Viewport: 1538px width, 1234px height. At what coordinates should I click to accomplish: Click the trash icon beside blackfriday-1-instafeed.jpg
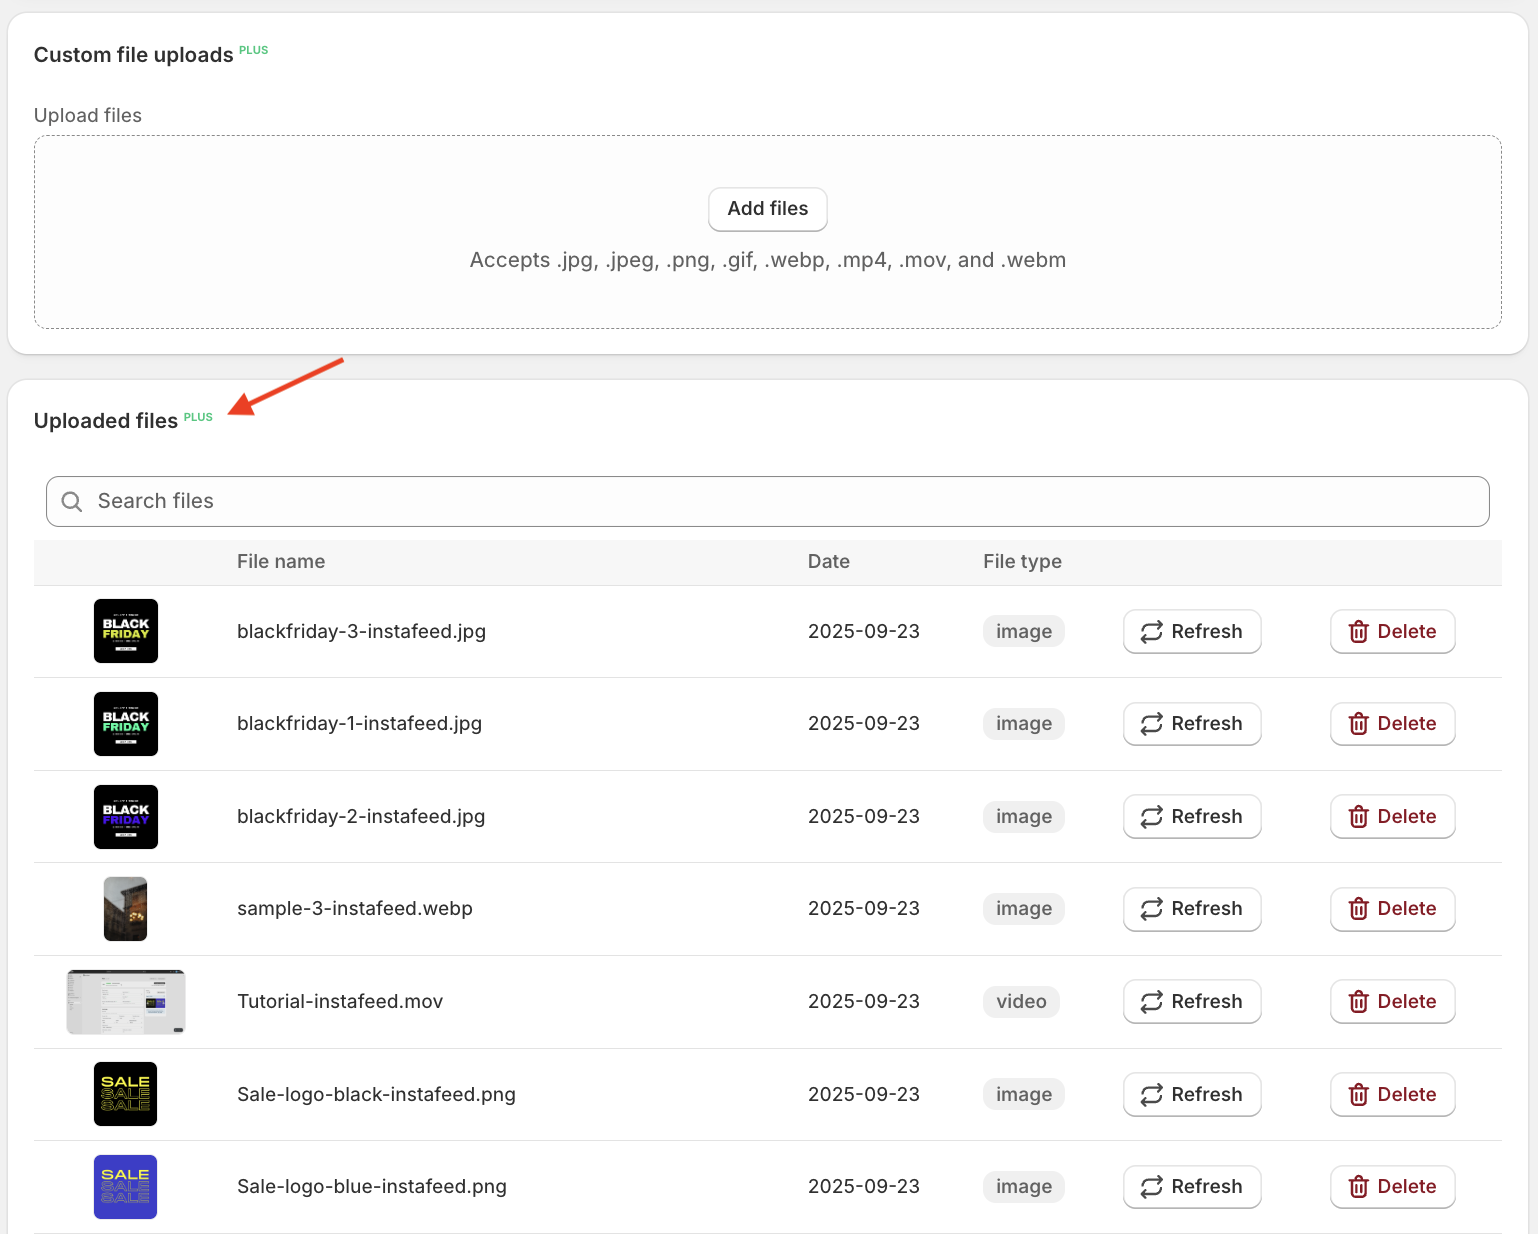(x=1359, y=723)
